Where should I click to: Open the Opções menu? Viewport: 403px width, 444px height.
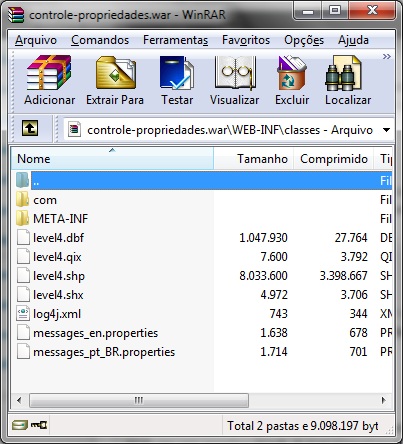[x=304, y=40]
